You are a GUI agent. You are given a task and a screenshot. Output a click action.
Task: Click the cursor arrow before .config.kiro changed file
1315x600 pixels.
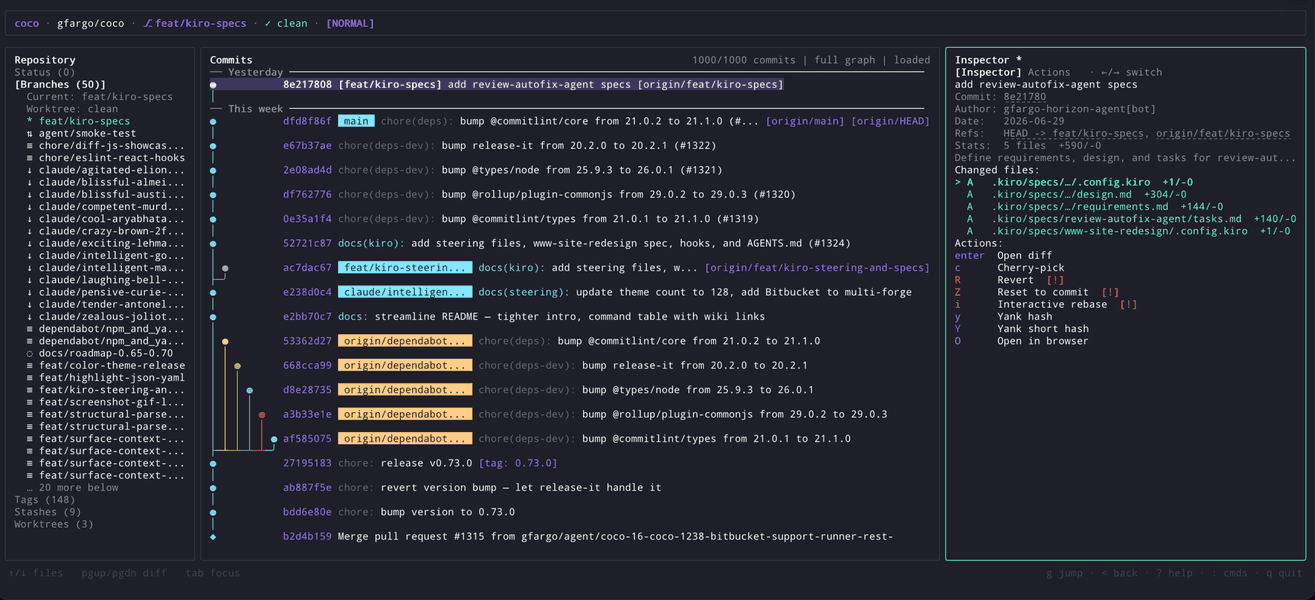point(958,182)
